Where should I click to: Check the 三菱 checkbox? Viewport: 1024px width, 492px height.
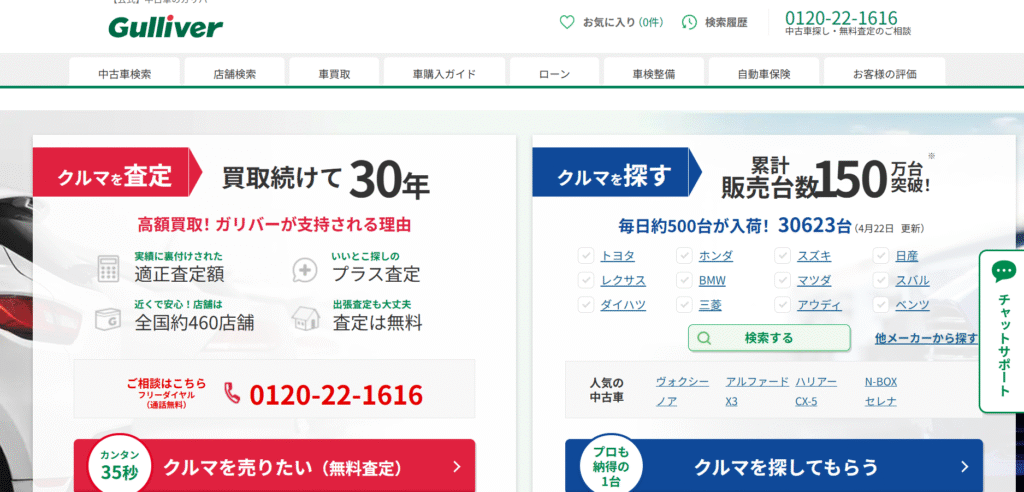click(684, 304)
